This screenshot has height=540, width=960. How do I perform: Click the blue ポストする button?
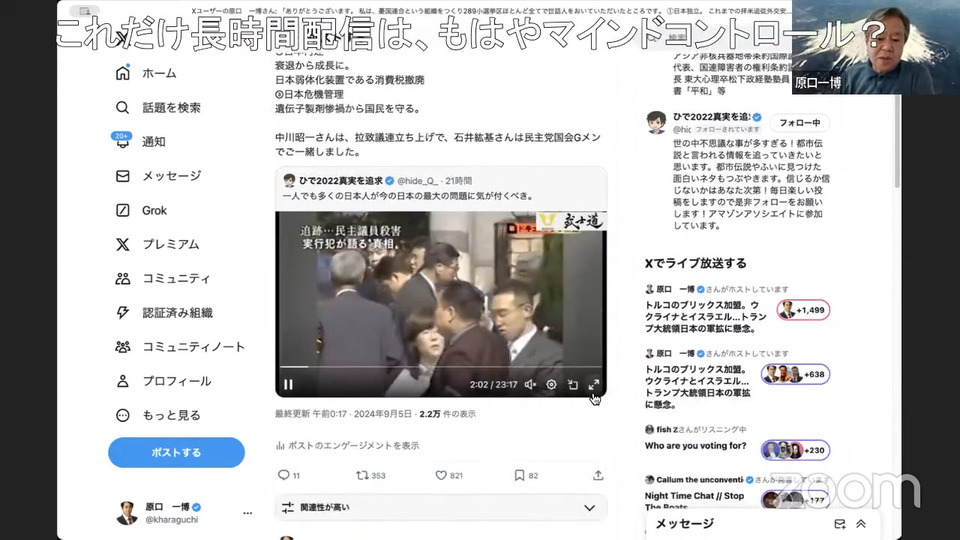pos(176,452)
